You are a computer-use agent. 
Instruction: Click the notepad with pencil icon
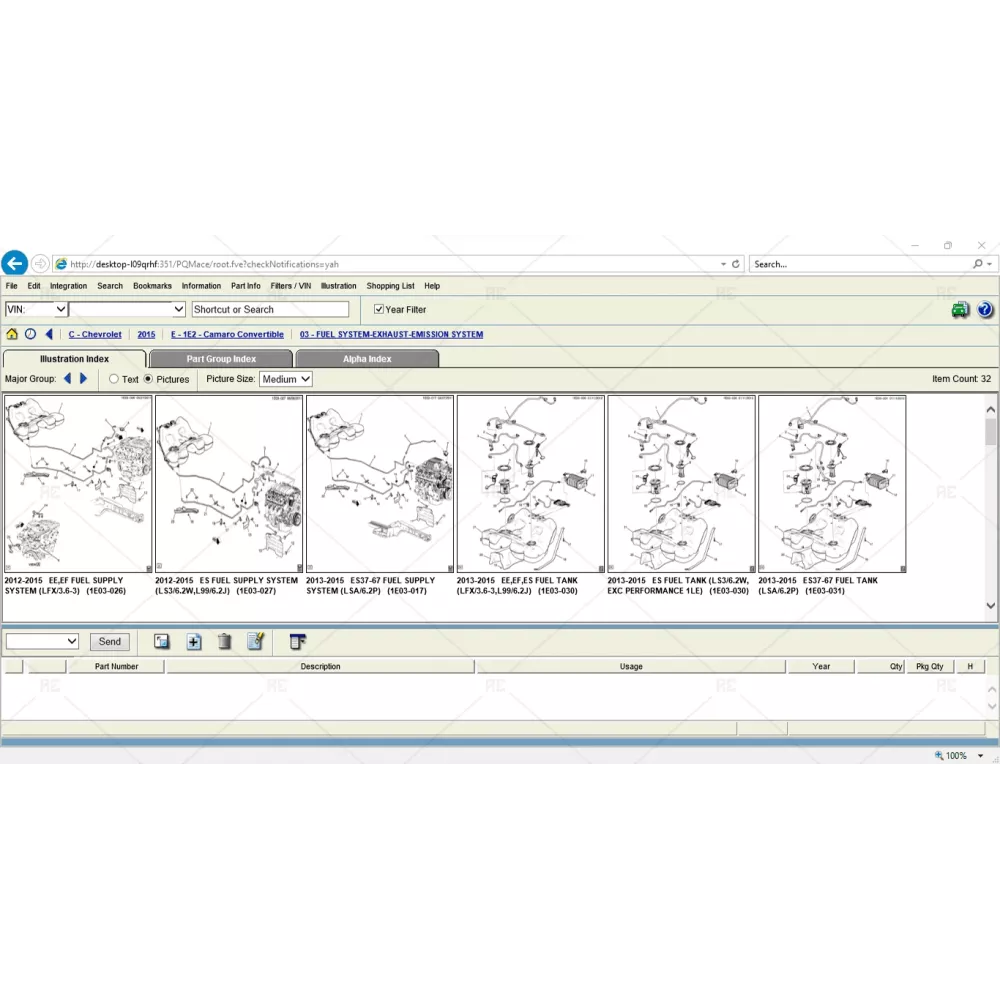[256, 642]
